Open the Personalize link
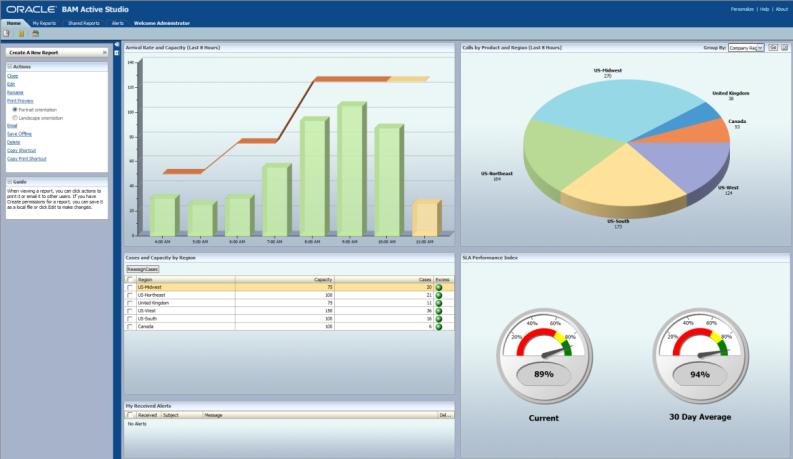The image size is (793, 459). click(742, 9)
